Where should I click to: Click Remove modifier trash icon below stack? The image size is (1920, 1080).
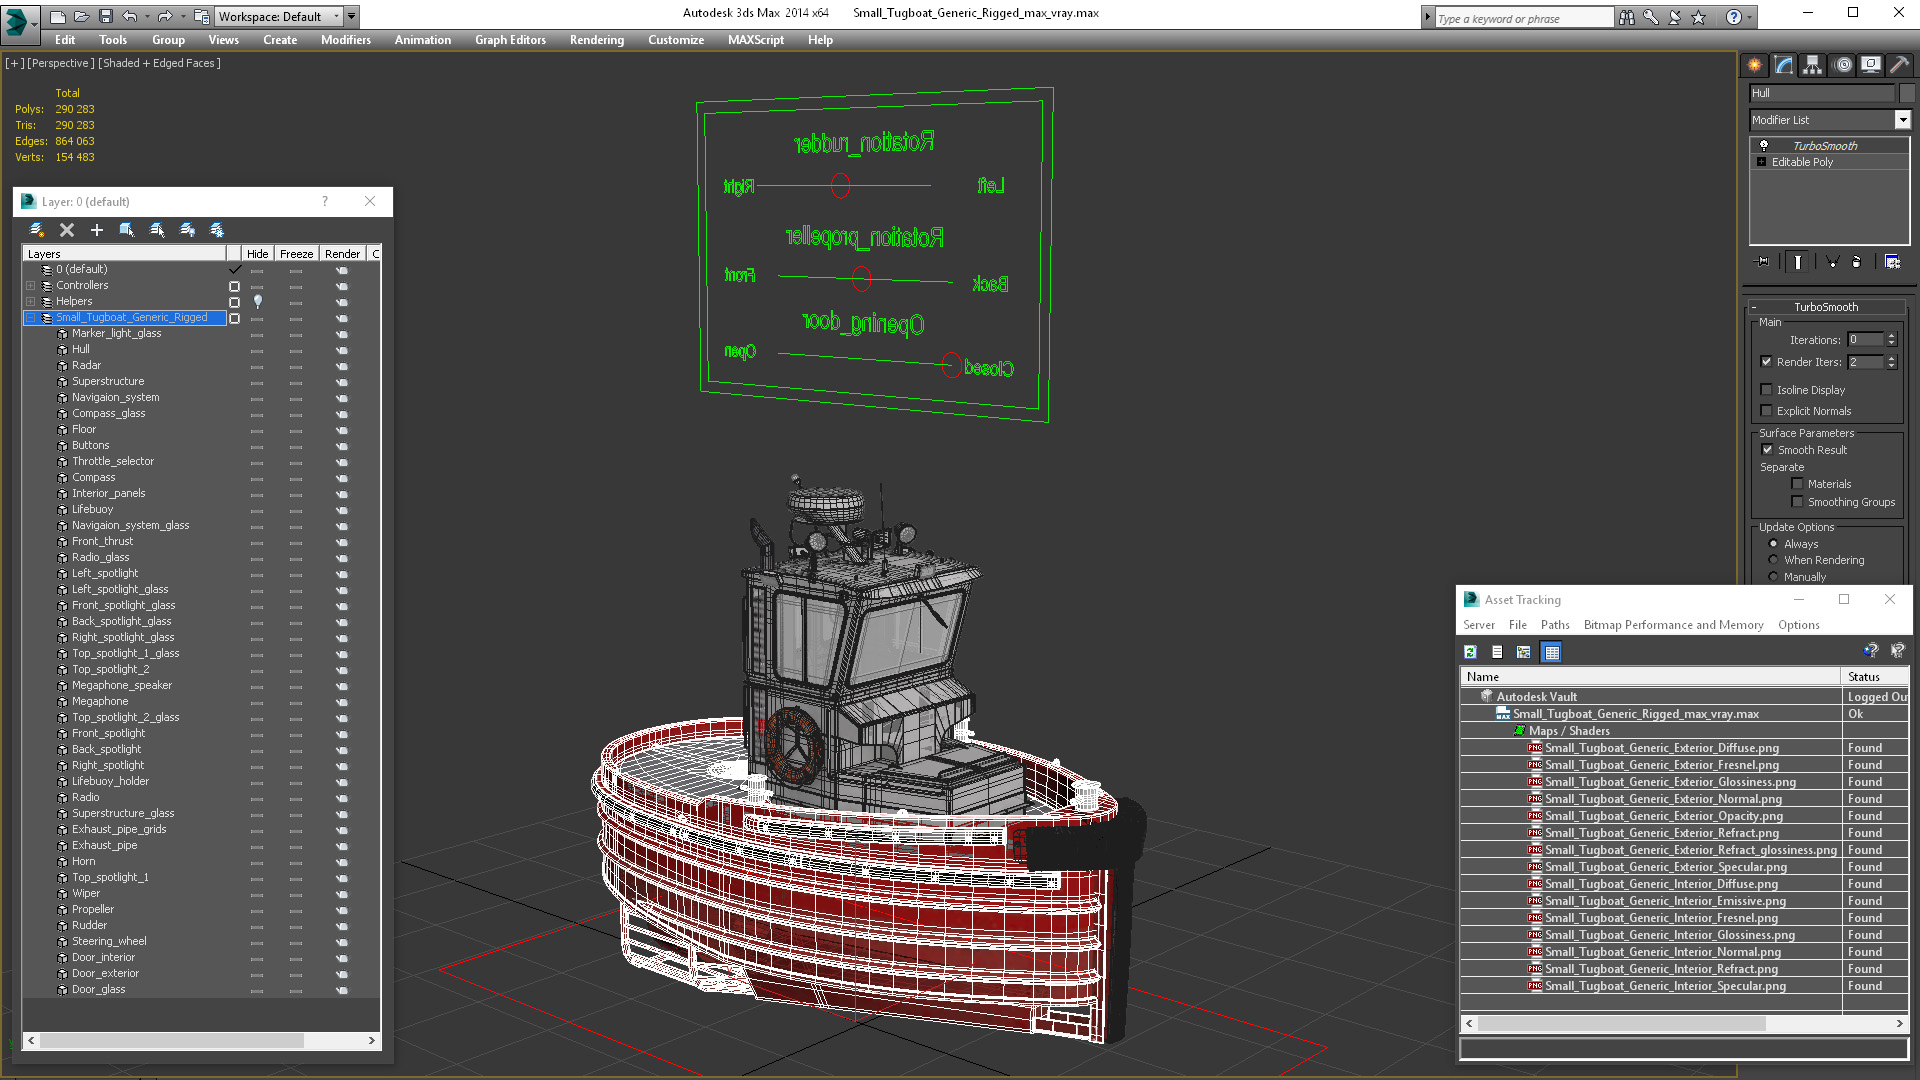(x=1857, y=262)
